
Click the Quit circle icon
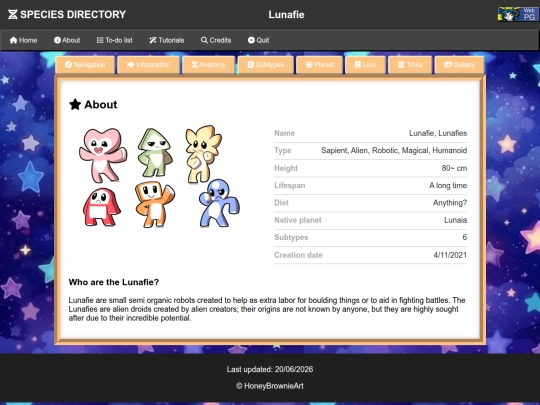(x=251, y=40)
